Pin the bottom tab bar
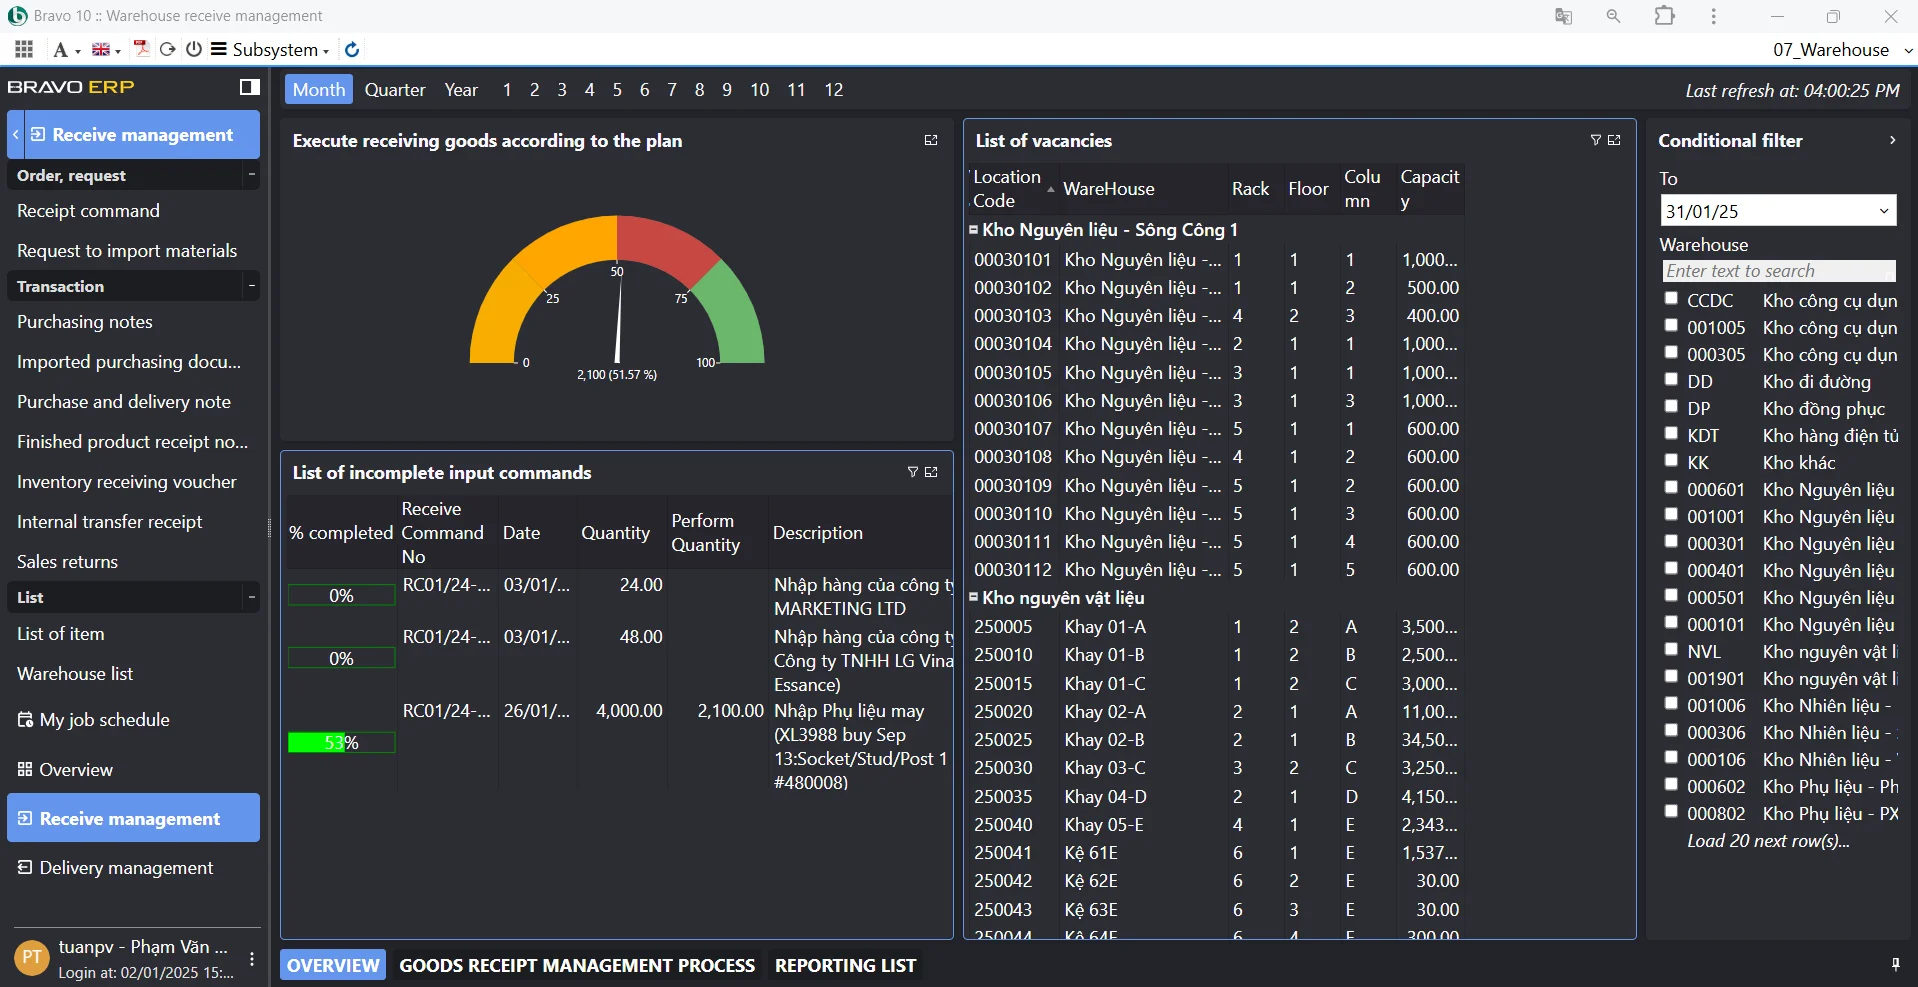Screen dimensions: 1918x987 tap(1895, 964)
